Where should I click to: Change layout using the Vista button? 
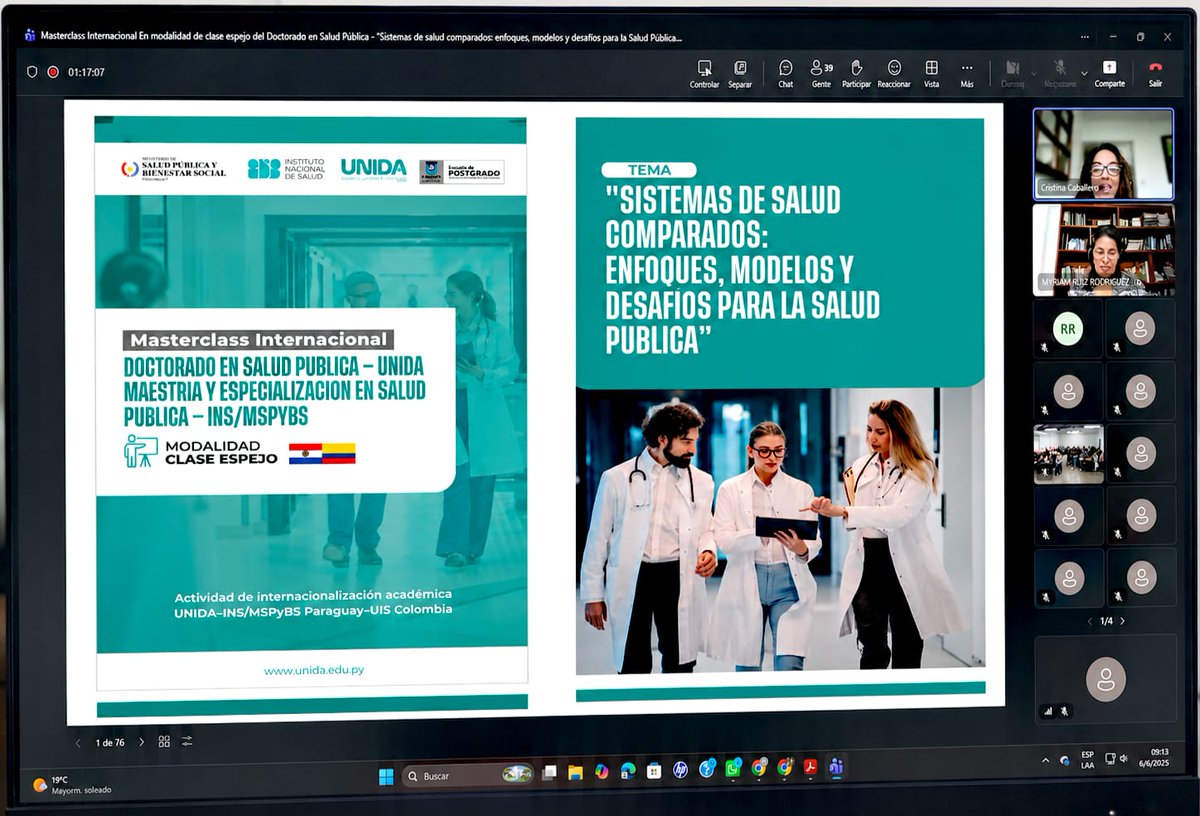coord(931,73)
